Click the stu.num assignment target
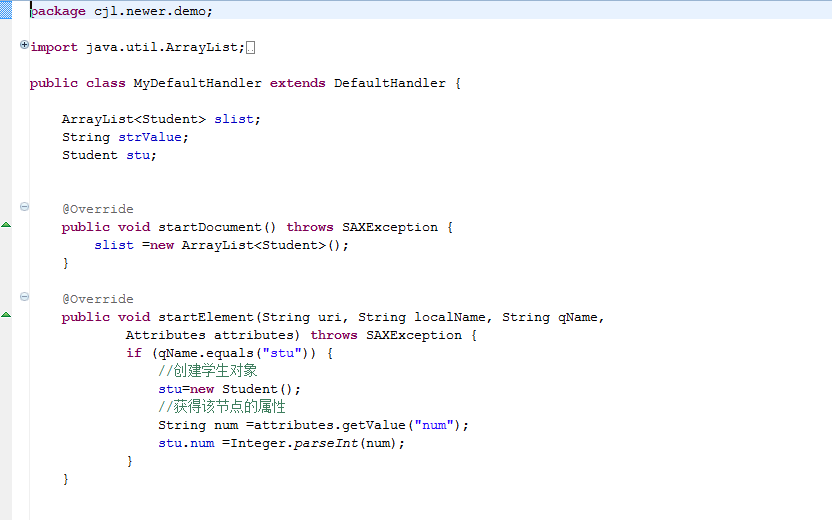The image size is (832, 520). (x=186, y=444)
